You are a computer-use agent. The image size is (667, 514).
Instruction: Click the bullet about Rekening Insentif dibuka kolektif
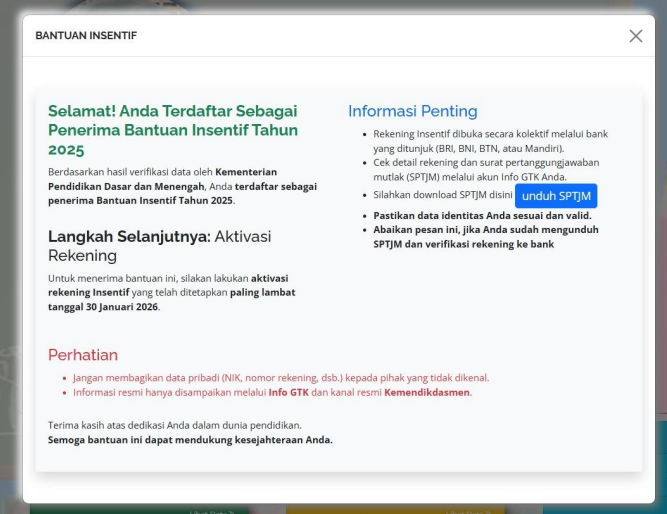(x=490, y=140)
